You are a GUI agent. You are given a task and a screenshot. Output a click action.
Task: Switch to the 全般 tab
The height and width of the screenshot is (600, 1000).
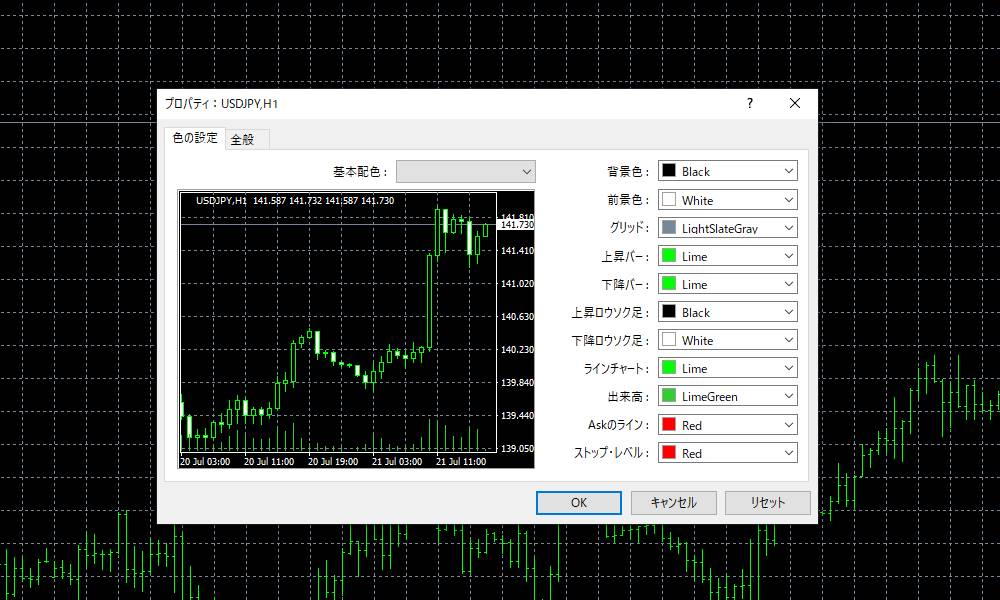pyautogui.click(x=246, y=138)
